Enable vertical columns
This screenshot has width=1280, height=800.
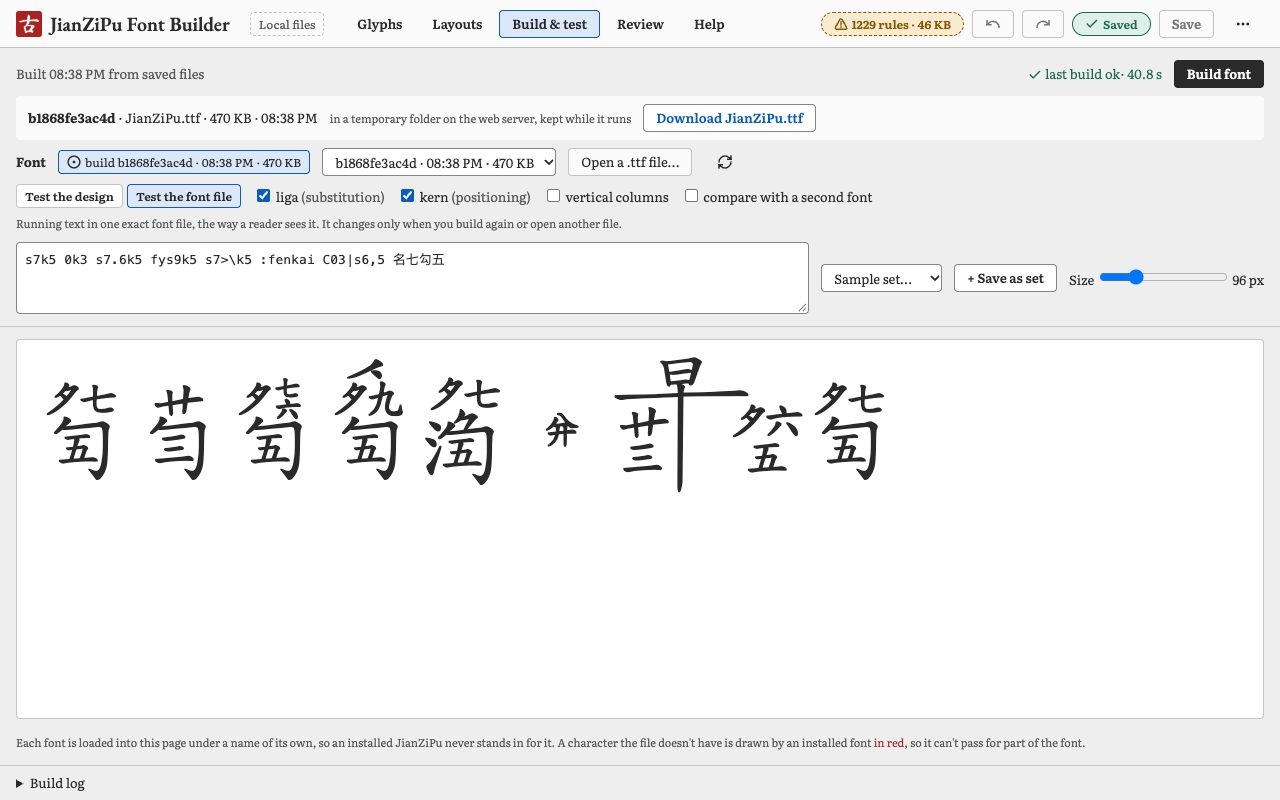point(553,196)
